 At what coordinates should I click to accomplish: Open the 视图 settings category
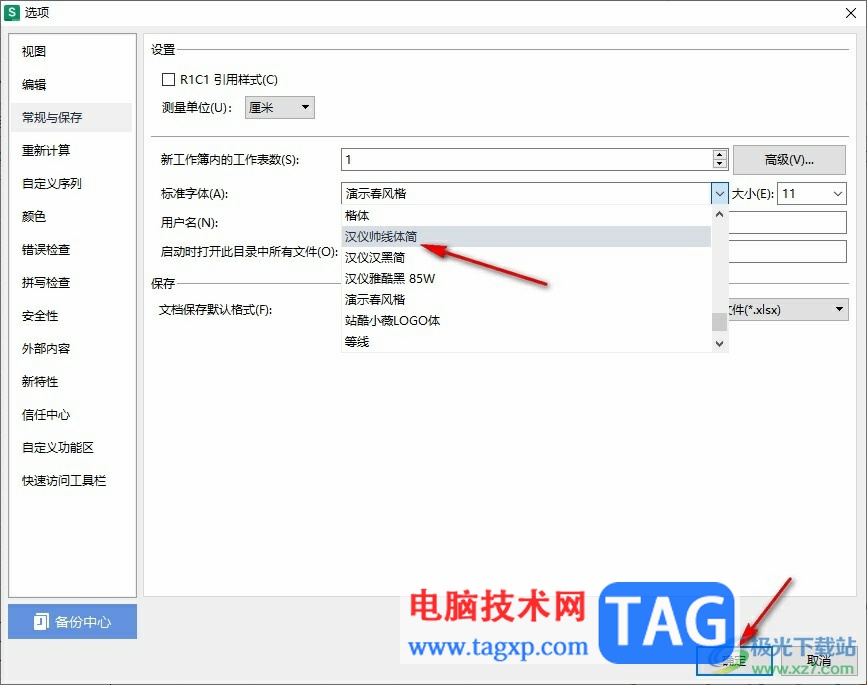coord(34,51)
